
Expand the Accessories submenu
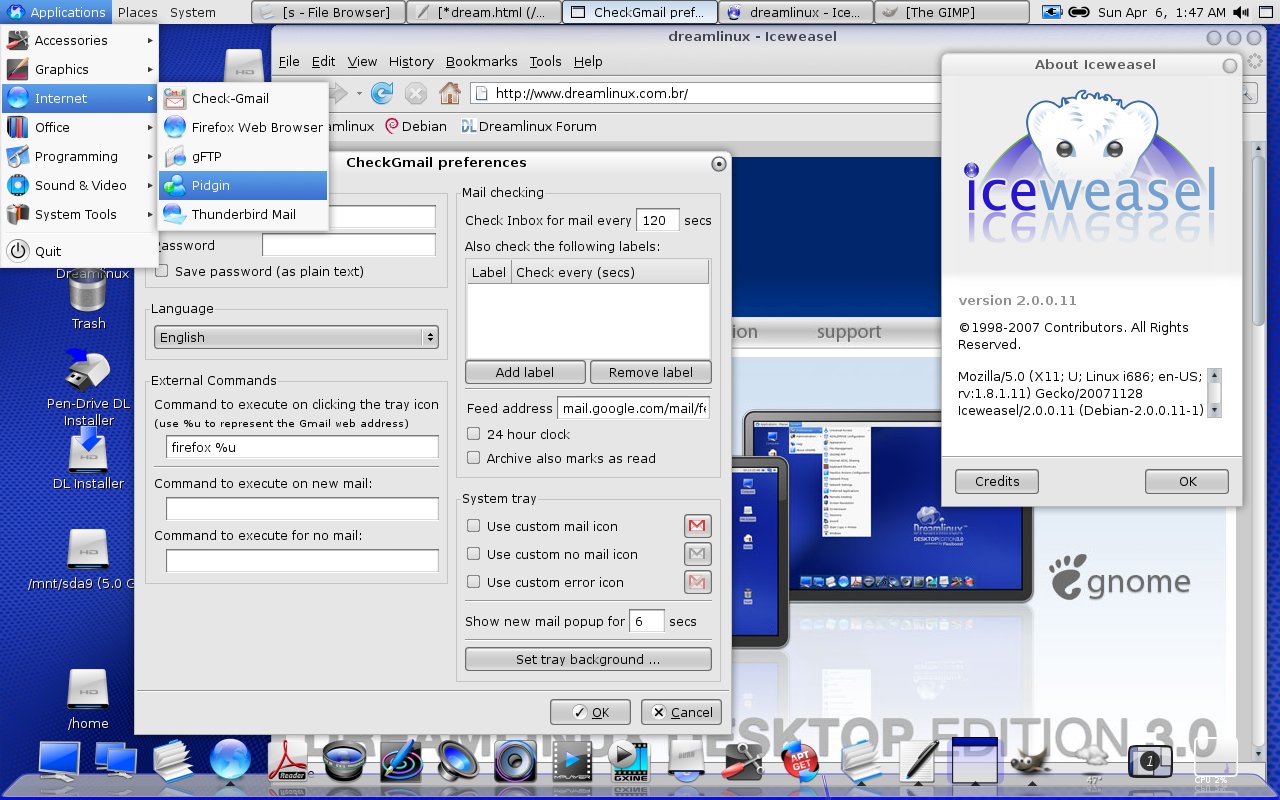coord(80,40)
